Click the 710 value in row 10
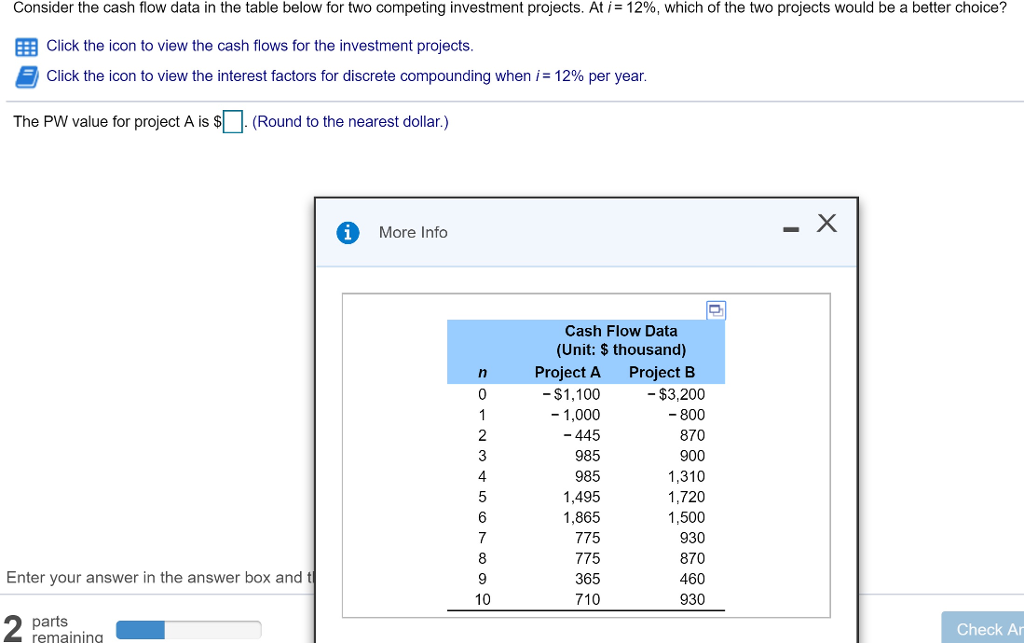1024x643 pixels. click(x=588, y=599)
